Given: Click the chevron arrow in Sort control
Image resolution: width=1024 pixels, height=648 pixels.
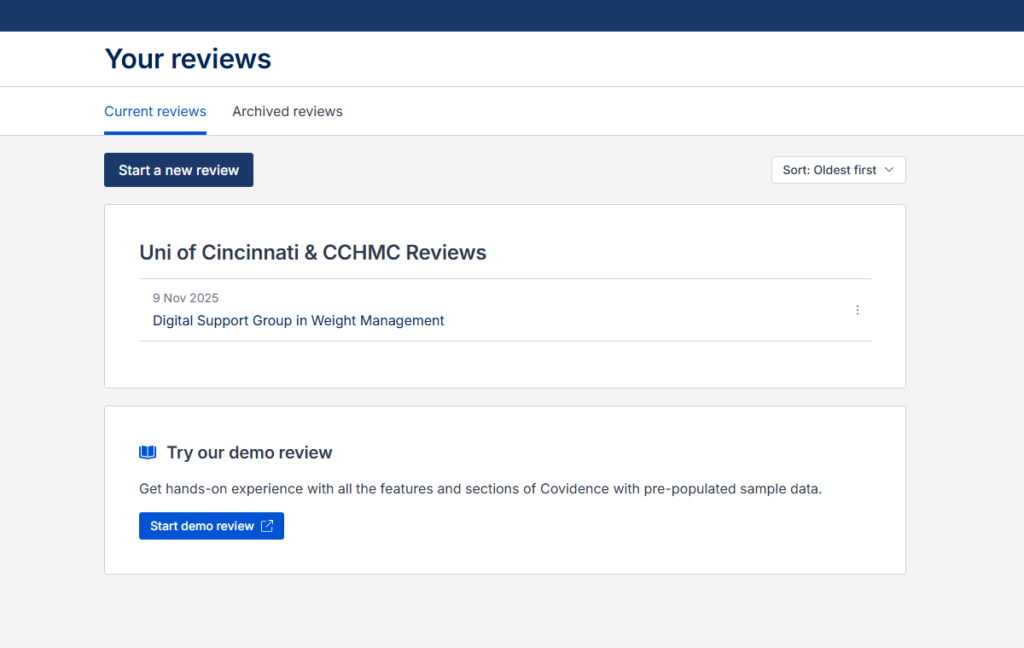Looking at the screenshot, I should coord(889,170).
